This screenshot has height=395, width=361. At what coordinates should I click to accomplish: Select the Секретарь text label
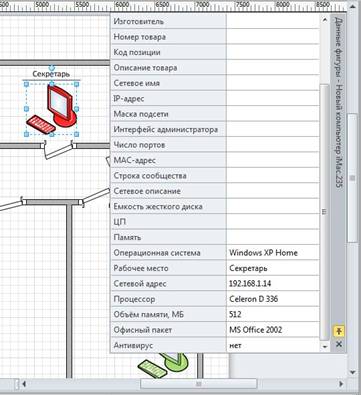[x=51, y=74]
